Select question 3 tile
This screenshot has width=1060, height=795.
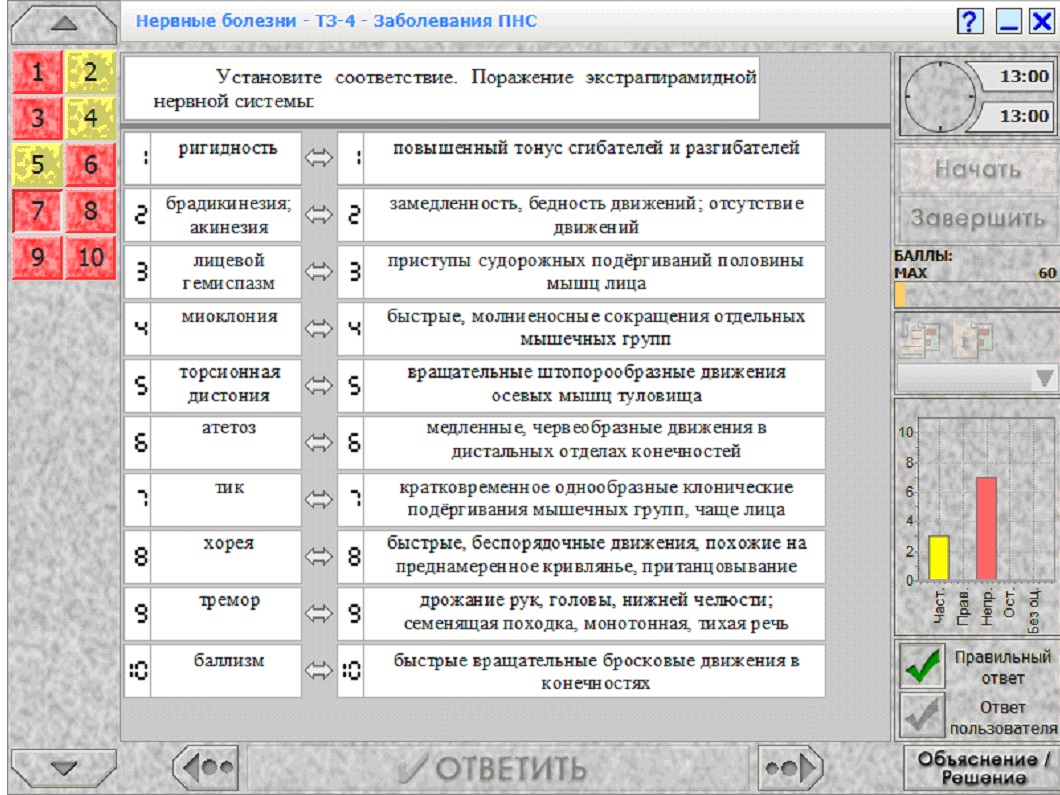tap(37, 118)
